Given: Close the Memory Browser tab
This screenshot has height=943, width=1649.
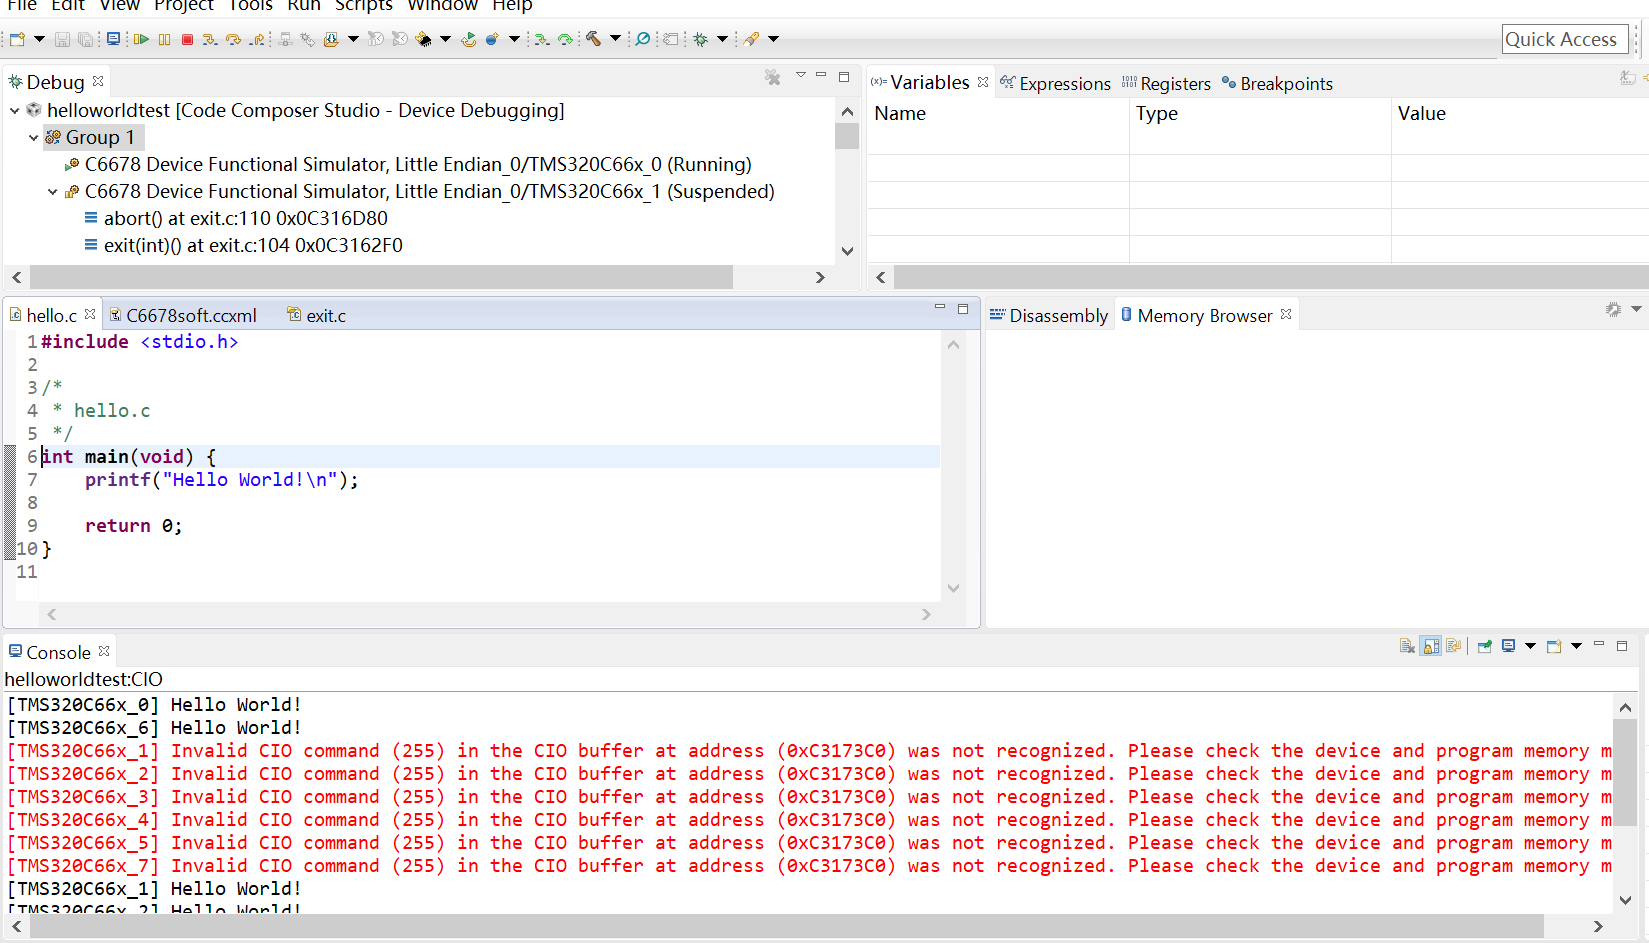Looking at the screenshot, I should pyautogui.click(x=1286, y=314).
